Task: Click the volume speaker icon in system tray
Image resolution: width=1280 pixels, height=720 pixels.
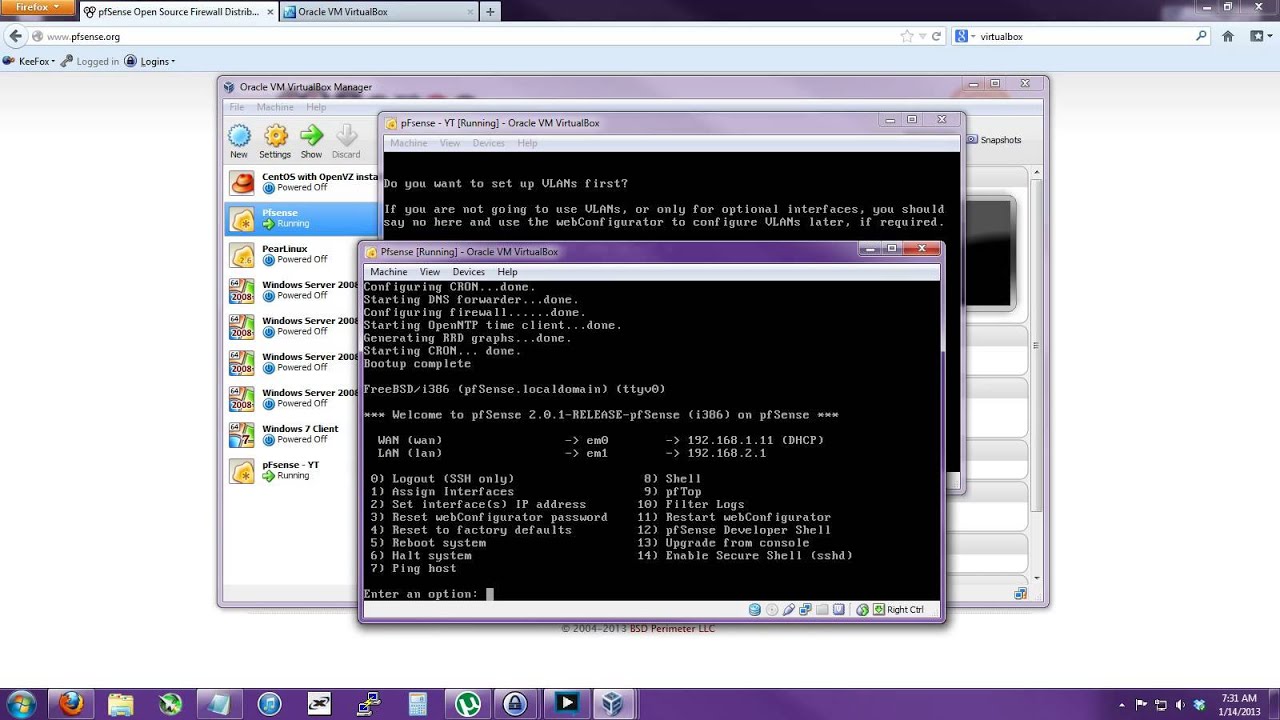Action: (1182, 703)
